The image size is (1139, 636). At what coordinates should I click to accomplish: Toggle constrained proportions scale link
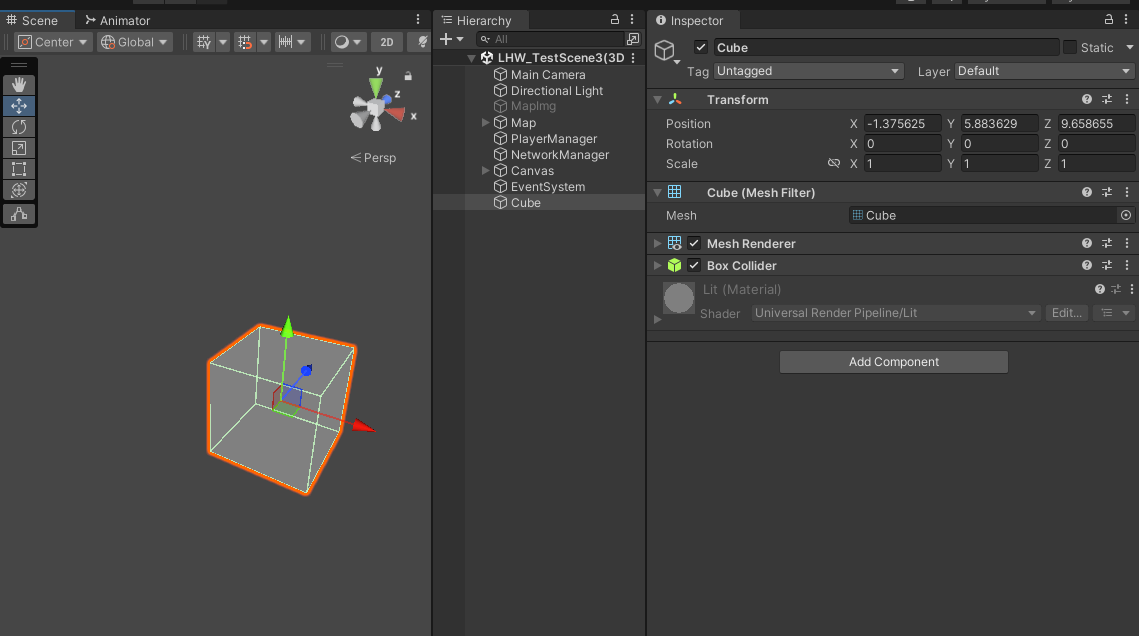(833, 163)
